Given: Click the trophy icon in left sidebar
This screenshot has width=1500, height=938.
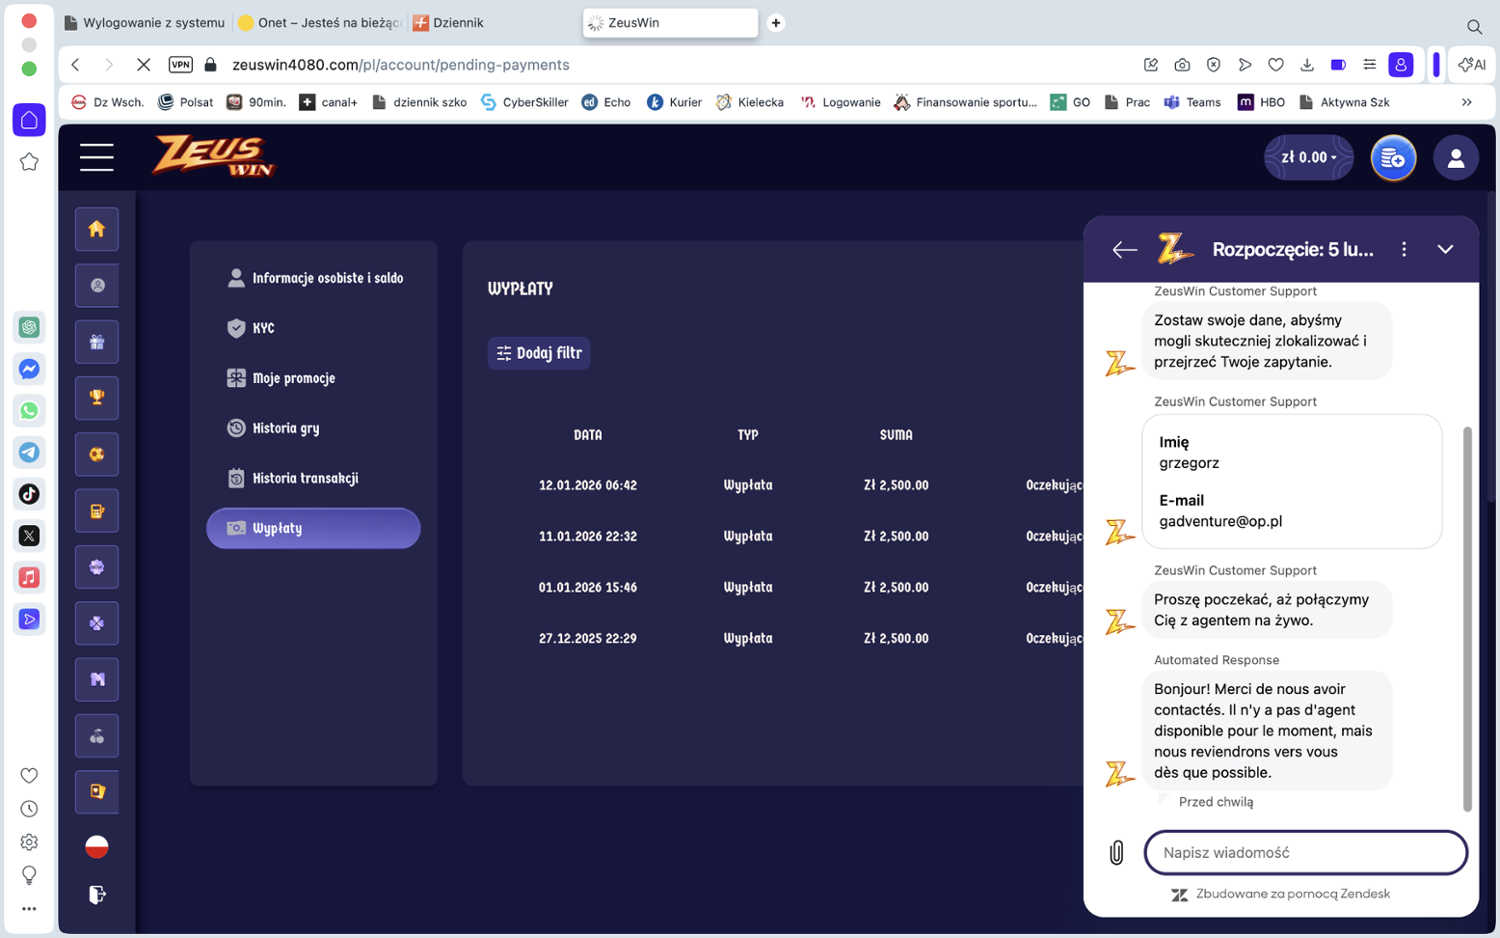Looking at the screenshot, I should [97, 398].
